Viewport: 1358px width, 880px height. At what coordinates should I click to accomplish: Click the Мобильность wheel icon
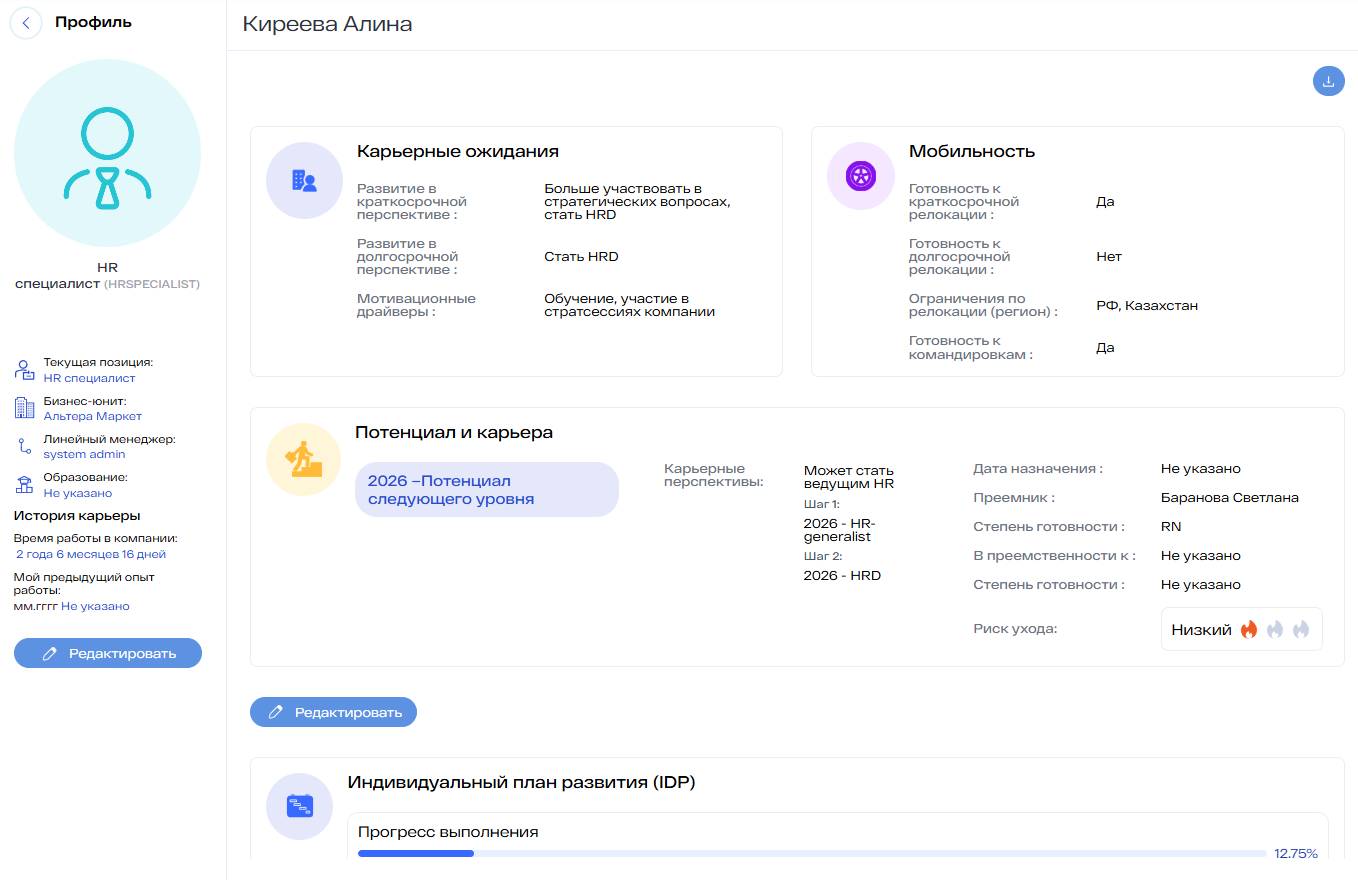click(x=860, y=176)
